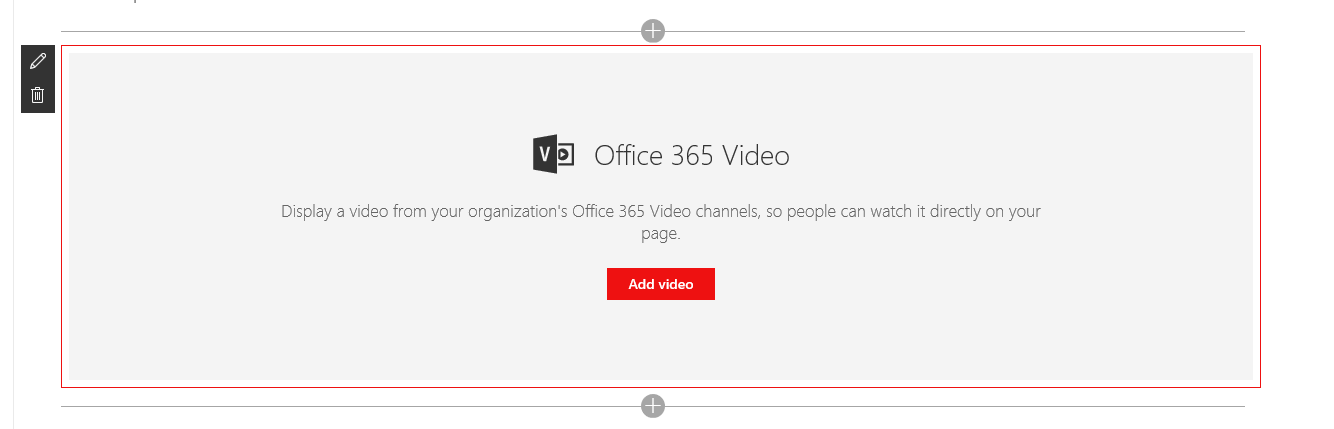Add a section using the lower plus icon

pyautogui.click(x=653, y=406)
